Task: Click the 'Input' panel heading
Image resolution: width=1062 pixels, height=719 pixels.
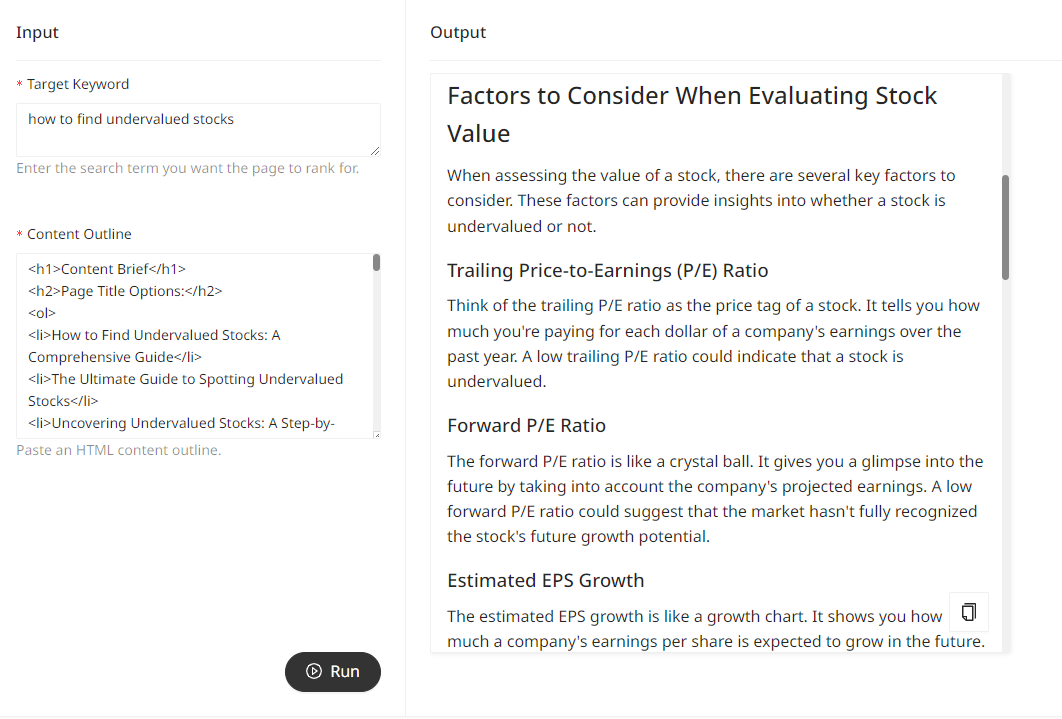Action: pyautogui.click(x=37, y=32)
